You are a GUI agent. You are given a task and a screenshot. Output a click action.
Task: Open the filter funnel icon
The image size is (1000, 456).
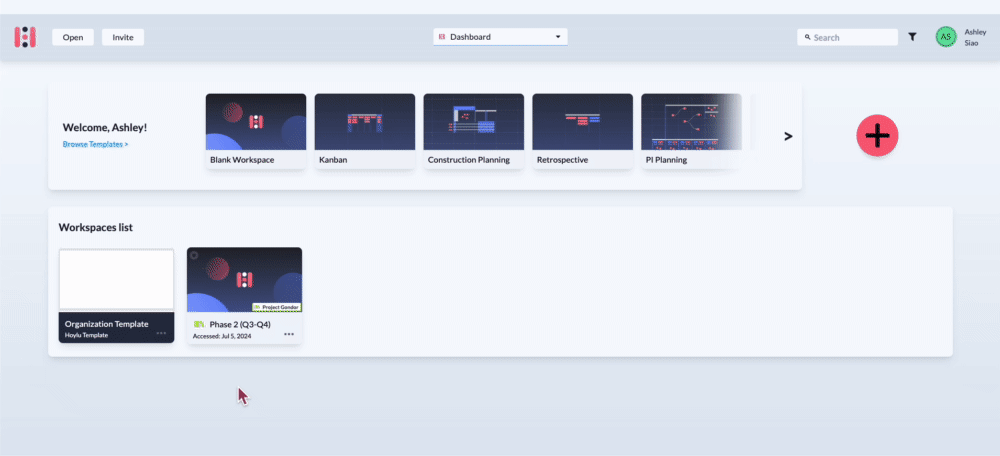click(x=913, y=37)
